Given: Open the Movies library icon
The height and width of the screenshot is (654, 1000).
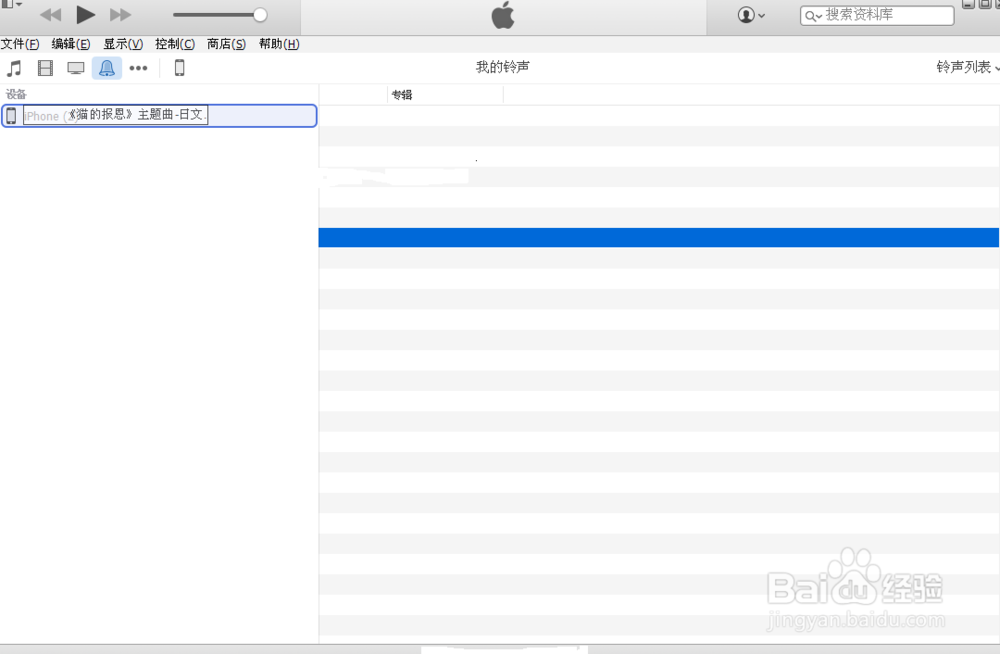Looking at the screenshot, I should (x=45, y=68).
